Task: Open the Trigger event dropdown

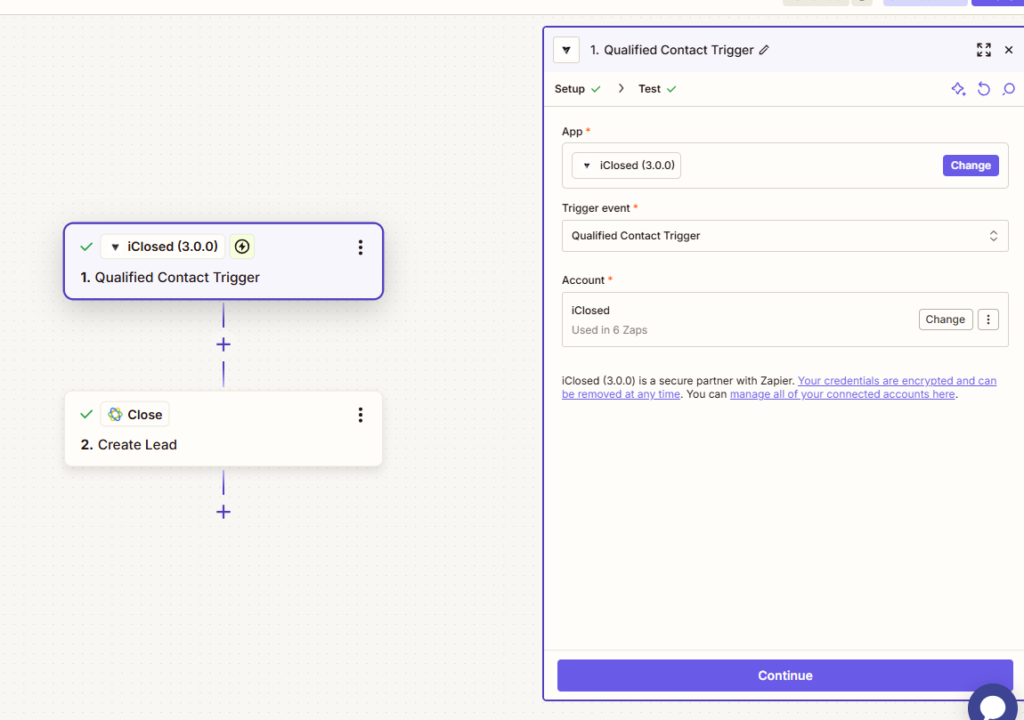Action: click(784, 236)
